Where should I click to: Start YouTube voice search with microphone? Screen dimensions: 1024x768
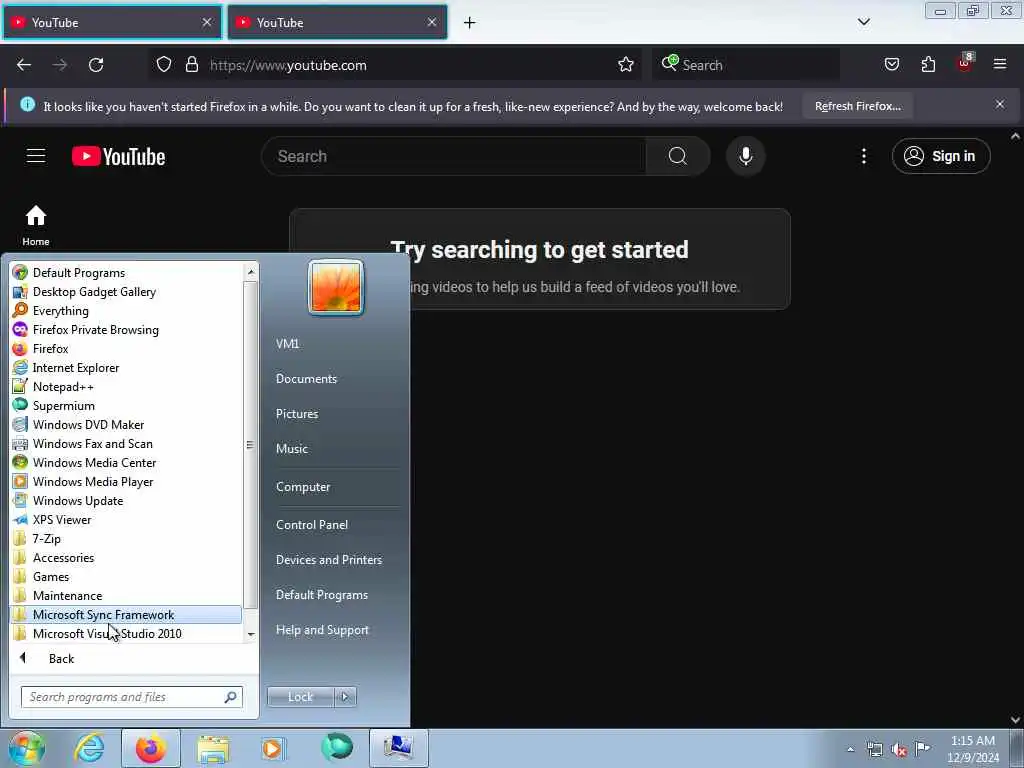point(745,156)
